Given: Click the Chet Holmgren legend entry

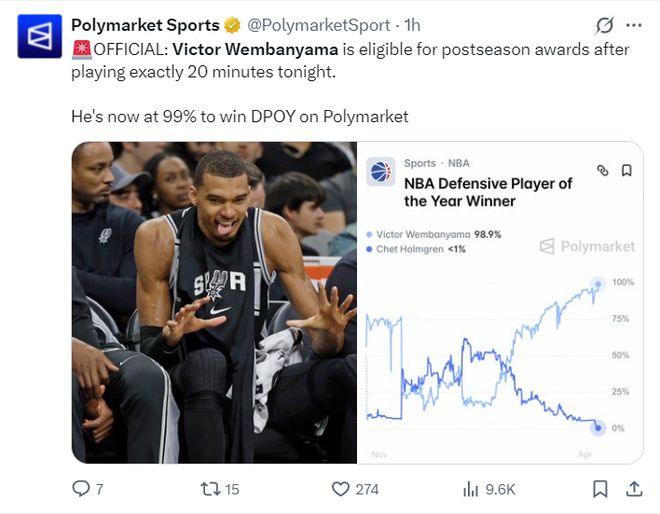Looking at the screenshot, I should tap(421, 249).
